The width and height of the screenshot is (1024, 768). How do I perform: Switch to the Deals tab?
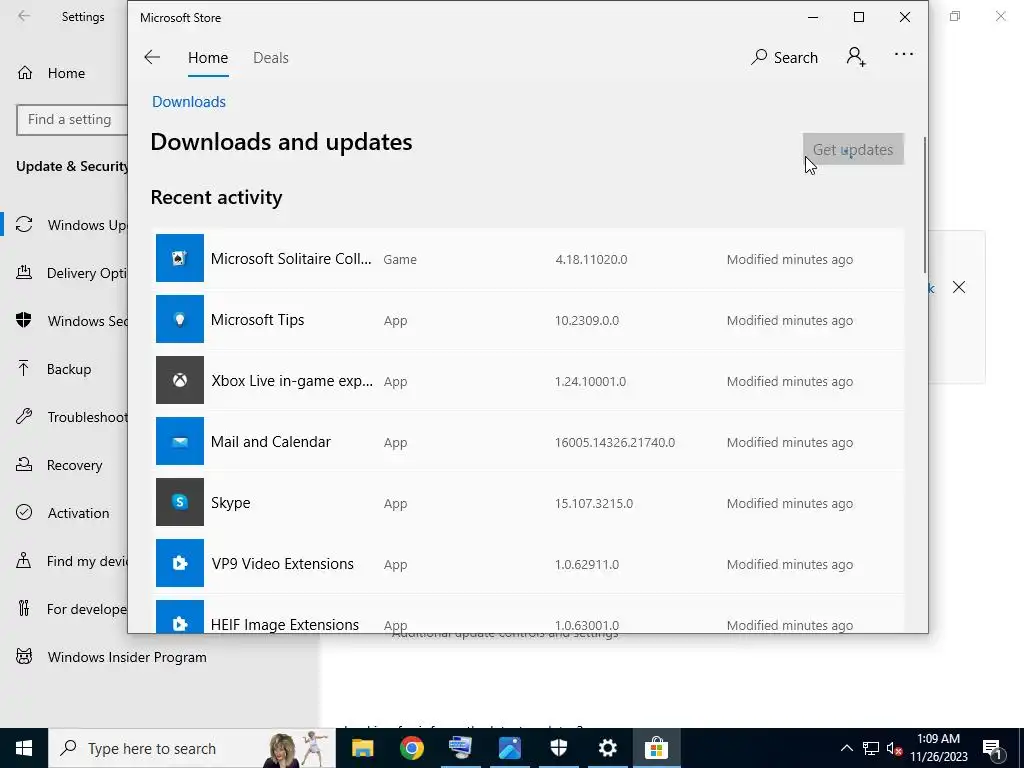tap(270, 57)
